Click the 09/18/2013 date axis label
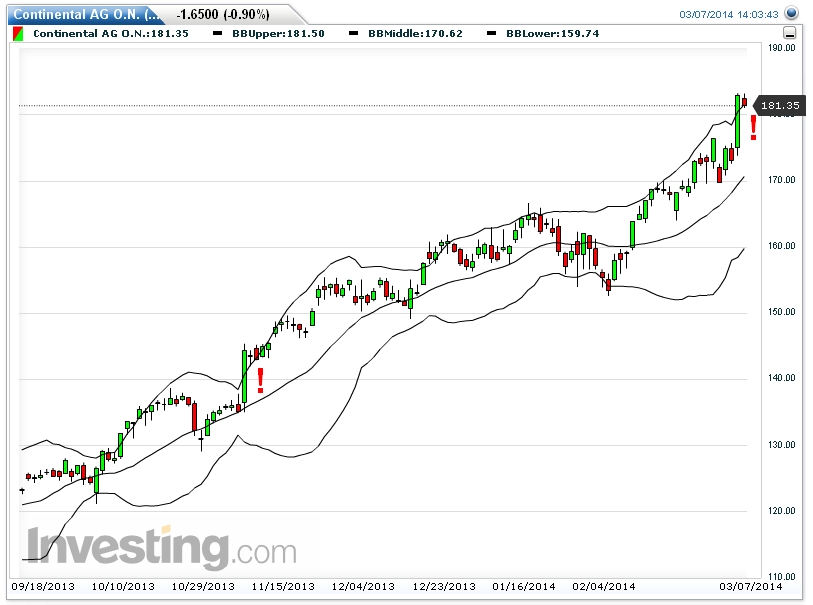This screenshot has height=605, width=813. (x=43, y=586)
